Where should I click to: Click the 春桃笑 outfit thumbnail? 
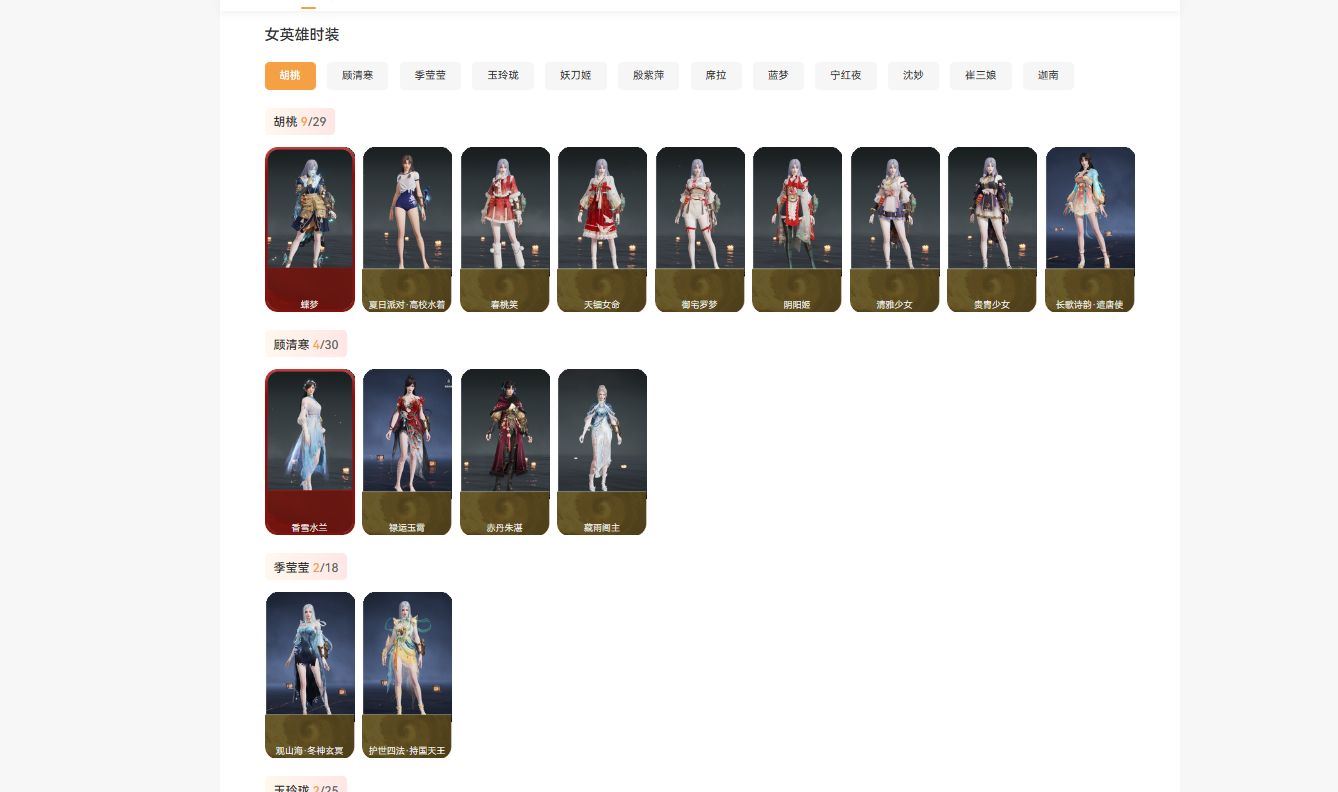pyautogui.click(x=505, y=229)
